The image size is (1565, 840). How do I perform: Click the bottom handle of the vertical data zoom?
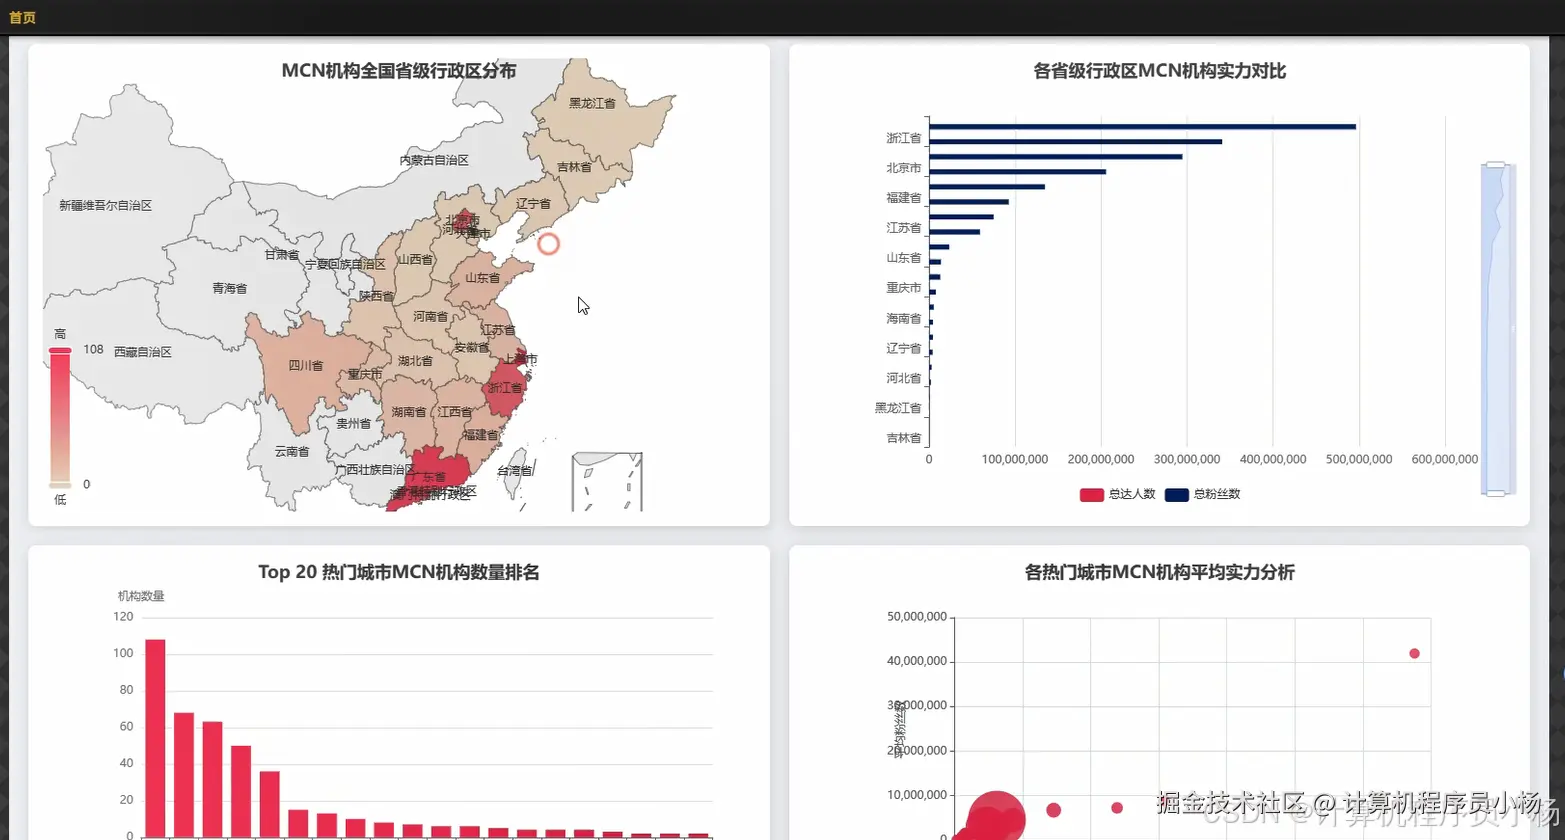1496,493
